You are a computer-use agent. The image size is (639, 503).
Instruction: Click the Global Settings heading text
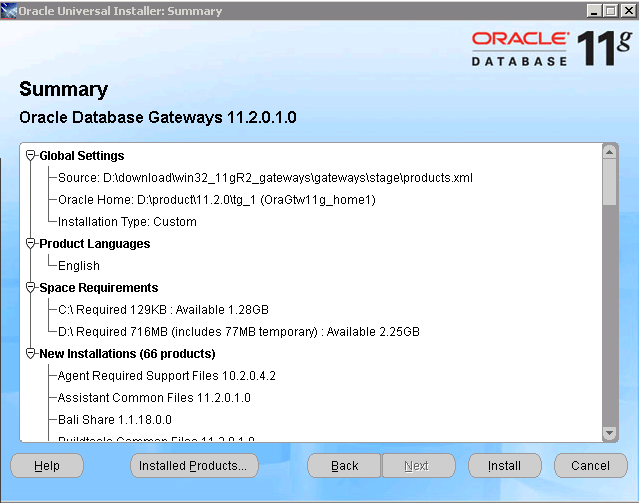coord(82,156)
